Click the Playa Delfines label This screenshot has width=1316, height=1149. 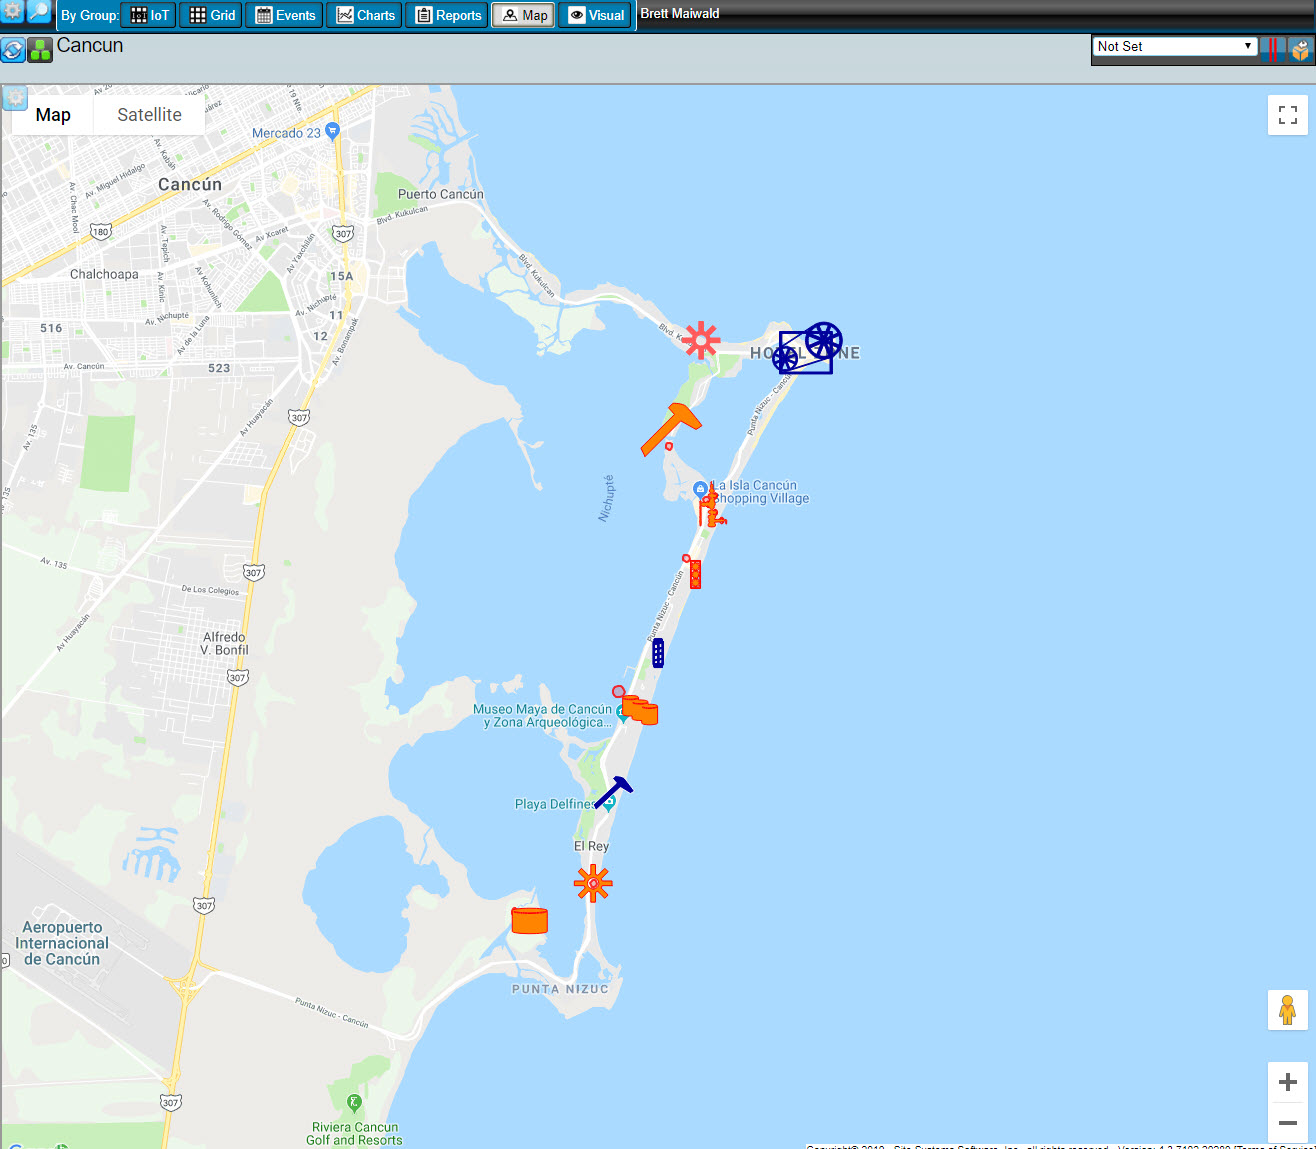click(555, 804)
